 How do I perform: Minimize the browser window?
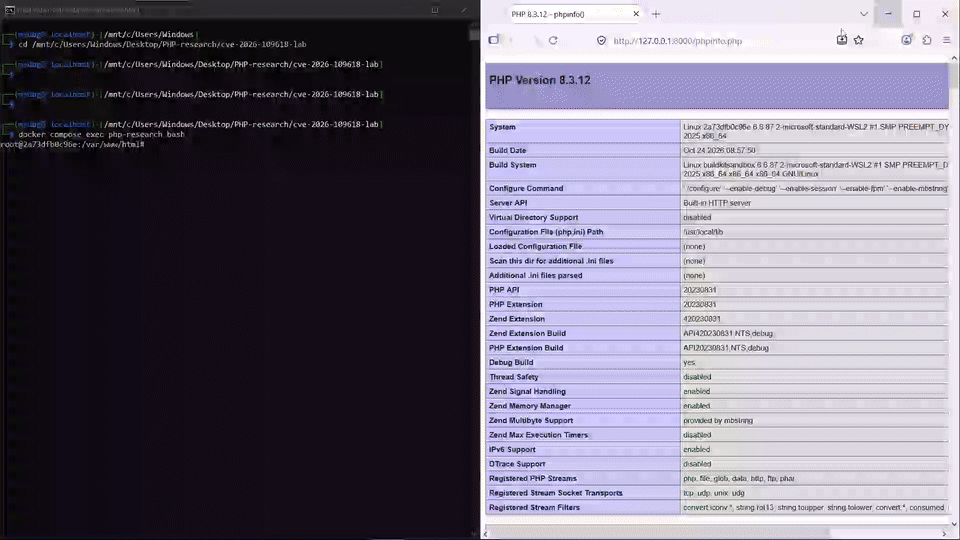tap(888, 13)
